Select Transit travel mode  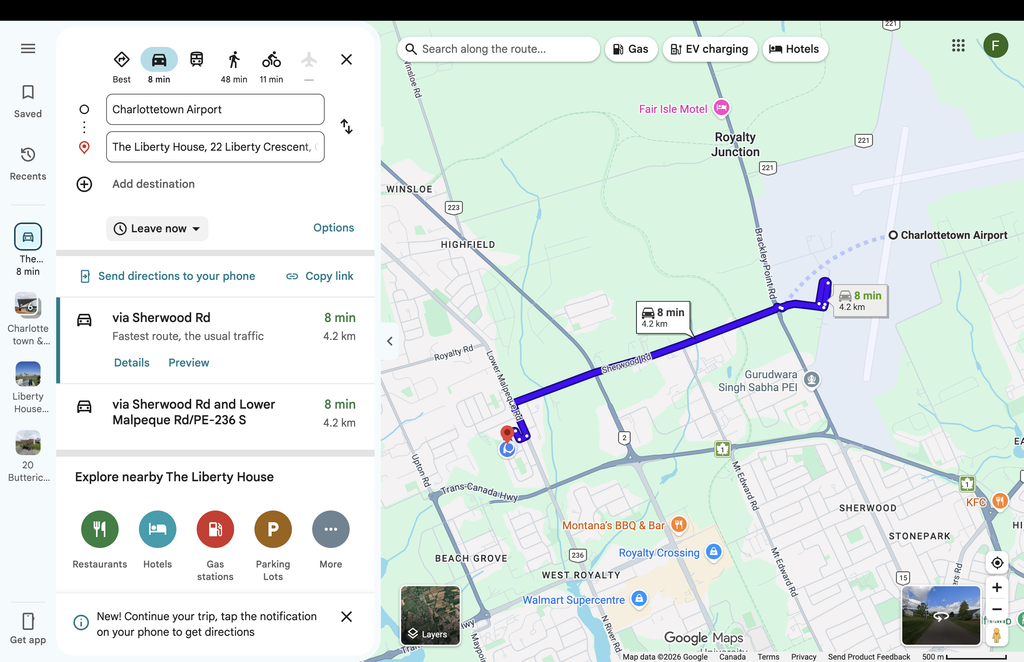196,59
